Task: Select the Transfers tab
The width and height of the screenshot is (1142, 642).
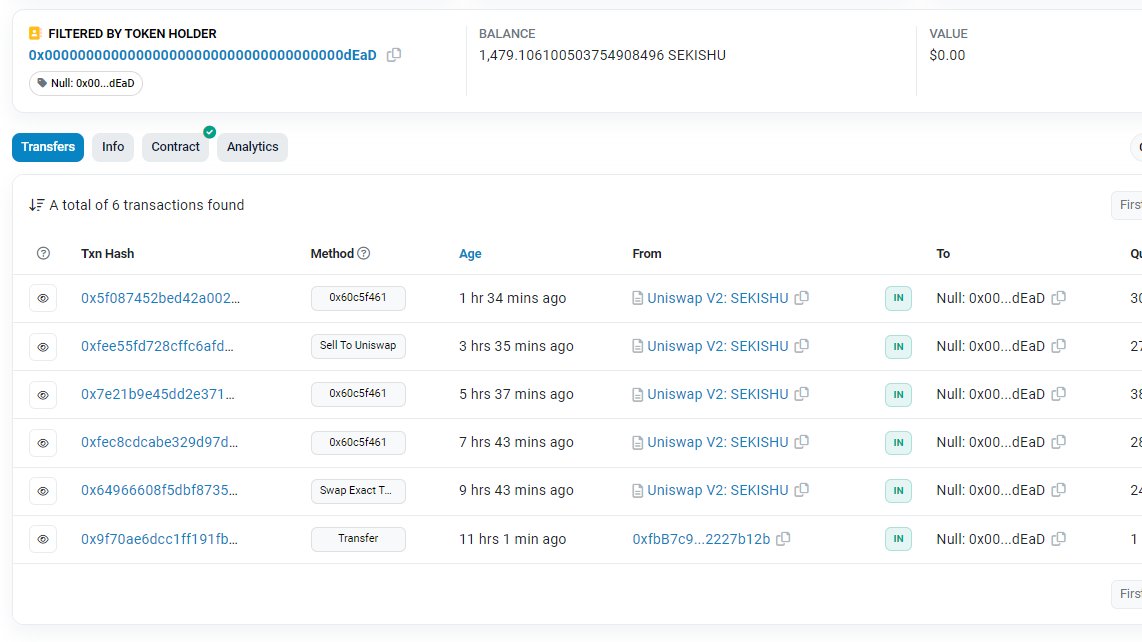Action: click(x=48, y=146)
